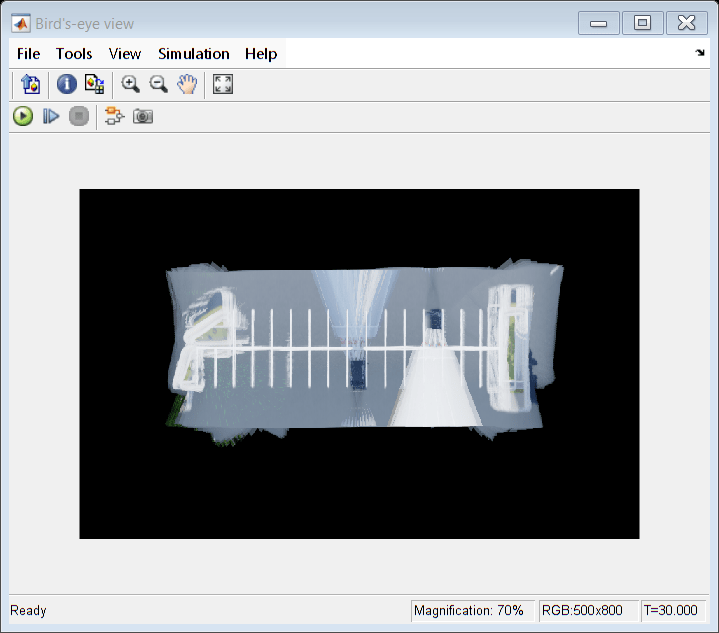Activate the Pan hand tool
The image size is (719, 633).
pyautogui.click(x=186, y=85)
